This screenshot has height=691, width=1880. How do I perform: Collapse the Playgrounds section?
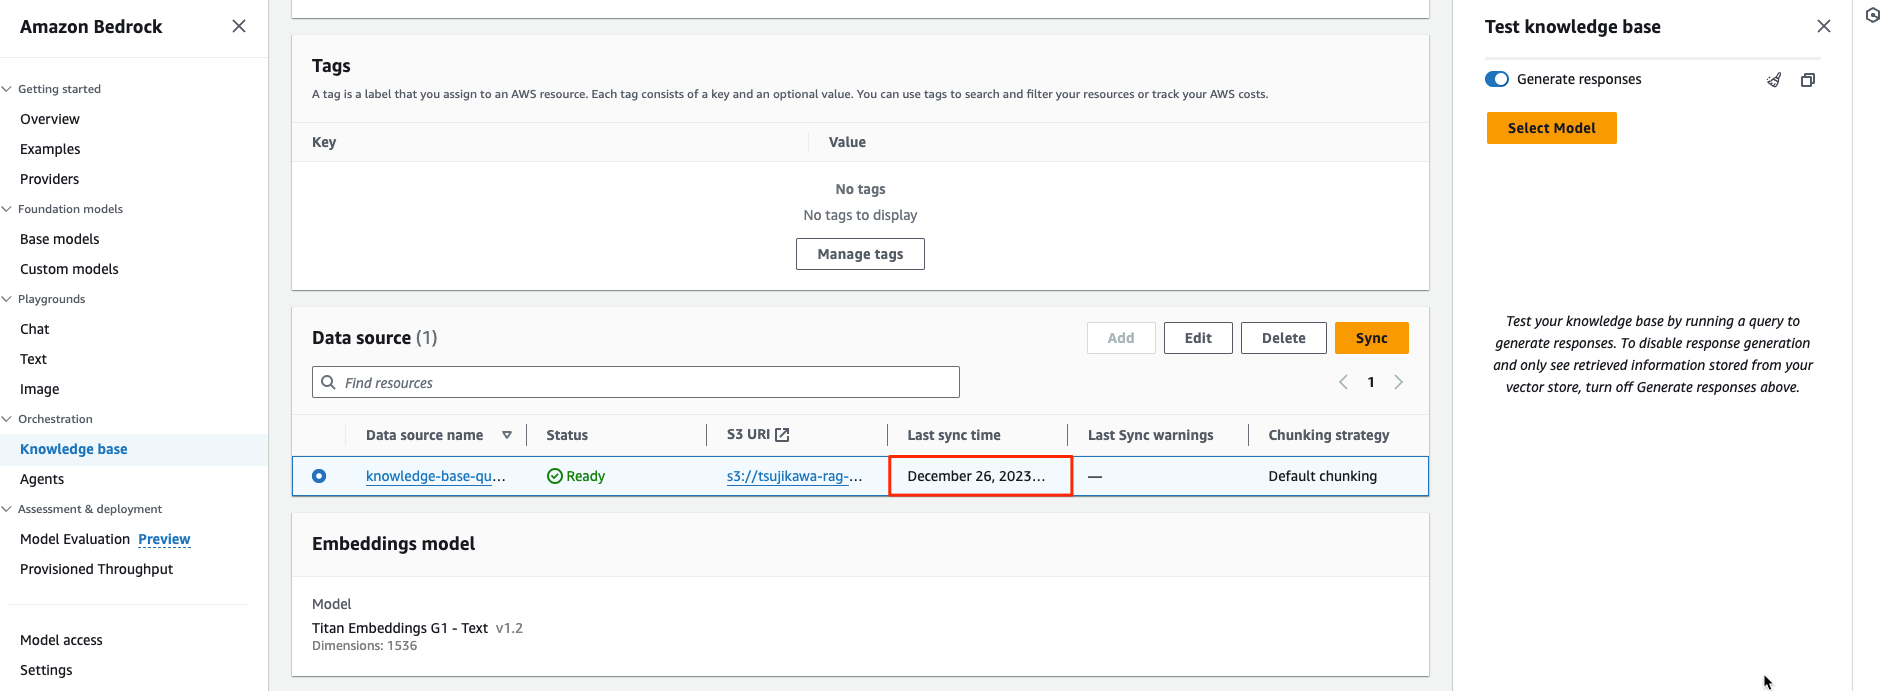click(x=7, y=299)
